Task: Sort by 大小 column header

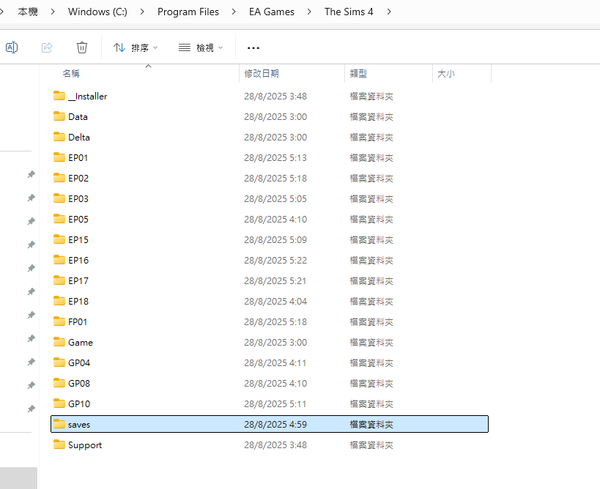Action: click(x=446, y=73)
